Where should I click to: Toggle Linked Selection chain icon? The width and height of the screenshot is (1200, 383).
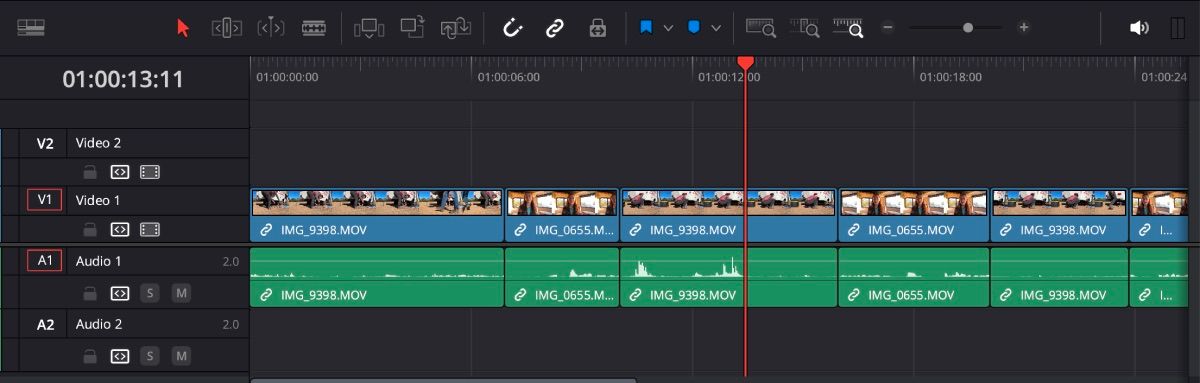[x=555, y=28]
